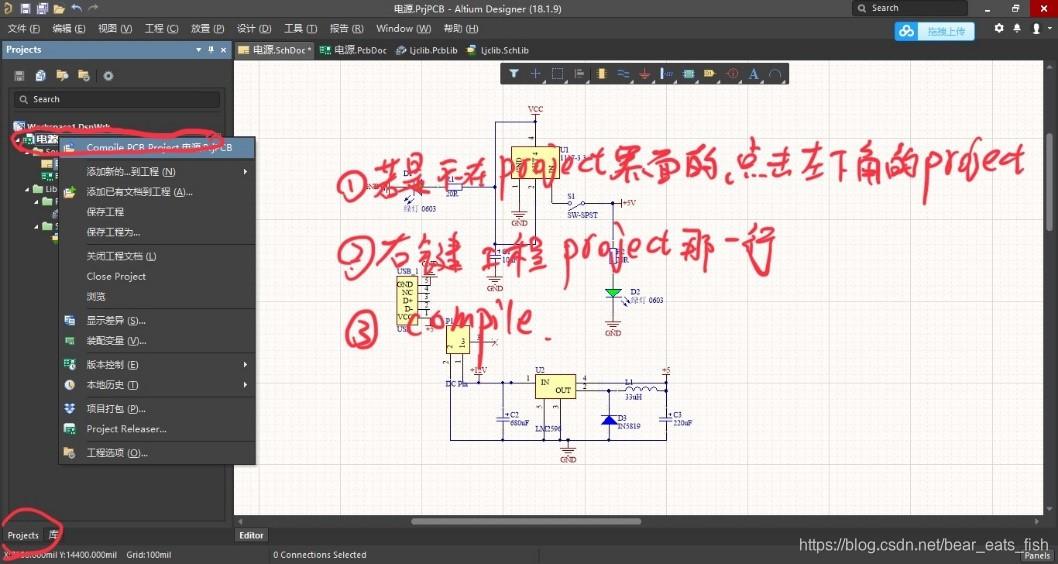Select the place net label tool
The height and width of the screenshot is (564, 1058).
(667, 74)
